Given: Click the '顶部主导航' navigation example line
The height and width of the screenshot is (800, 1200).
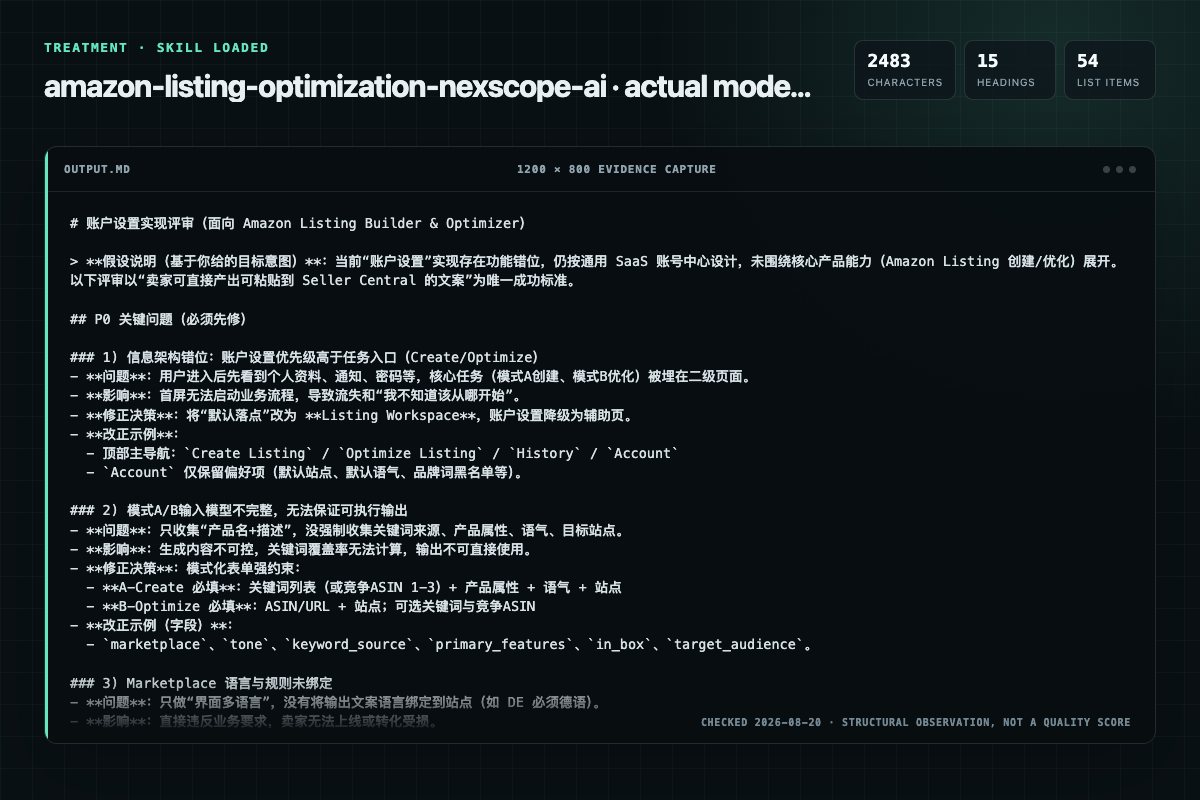Looking at the screenshot, I should tap(382, 453).
